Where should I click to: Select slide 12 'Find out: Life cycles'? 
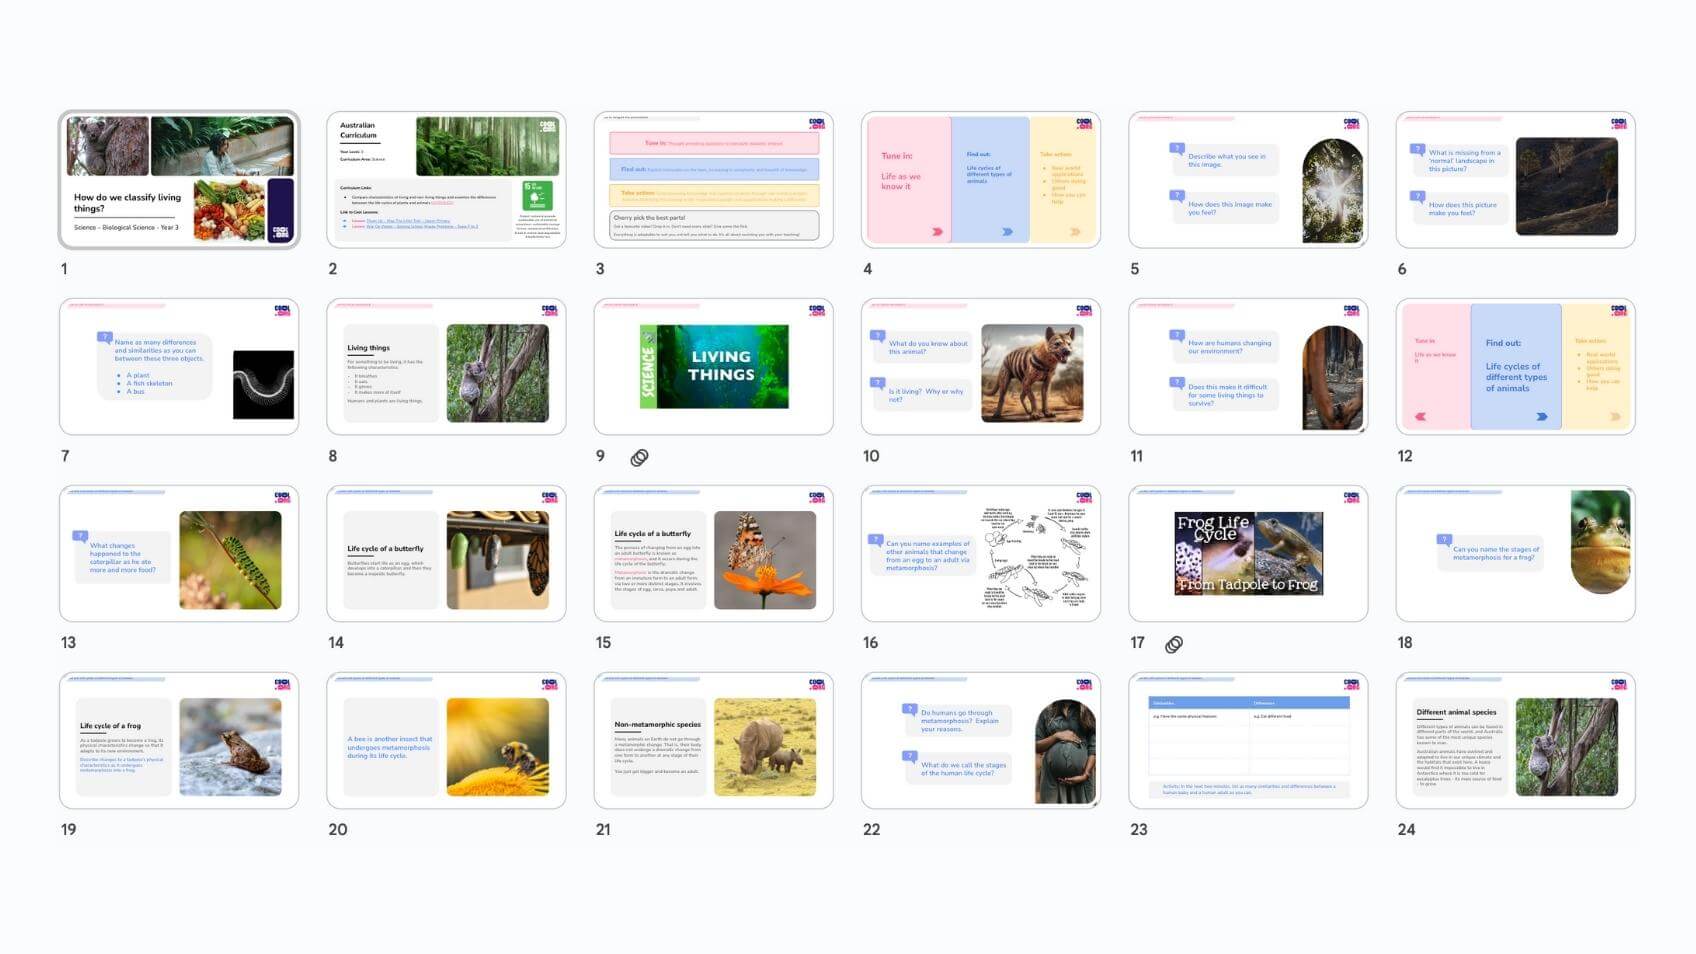[x=1515, y=367]
